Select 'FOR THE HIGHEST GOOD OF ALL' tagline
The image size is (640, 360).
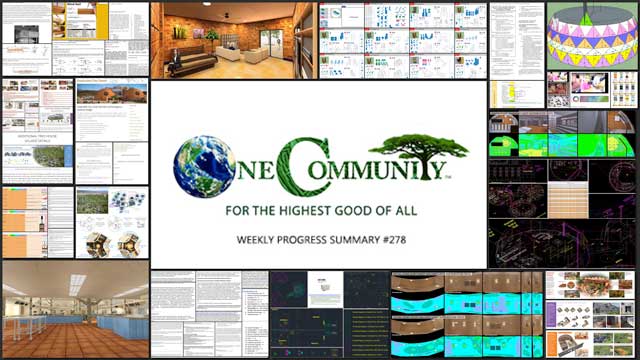click(x=321, y=211)
